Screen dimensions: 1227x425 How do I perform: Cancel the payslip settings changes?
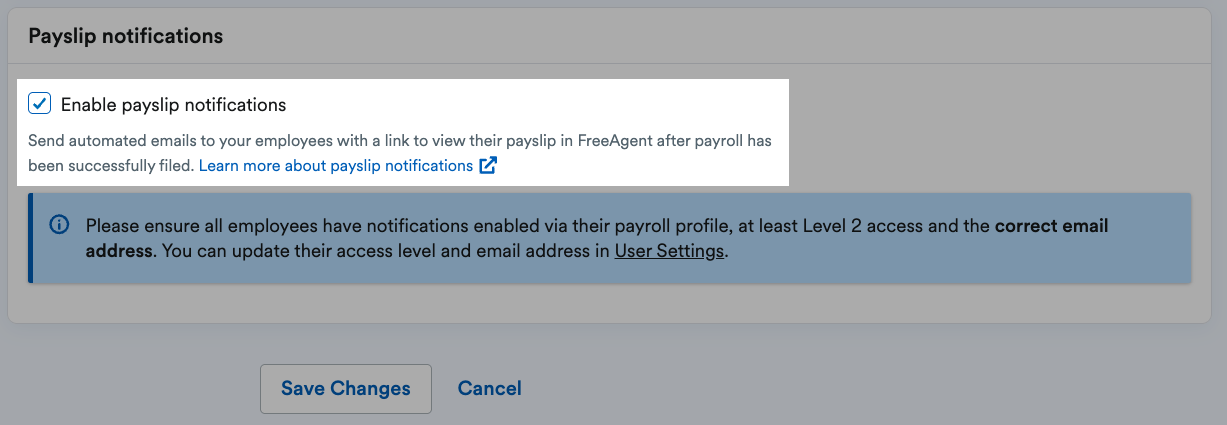[489, 389]
